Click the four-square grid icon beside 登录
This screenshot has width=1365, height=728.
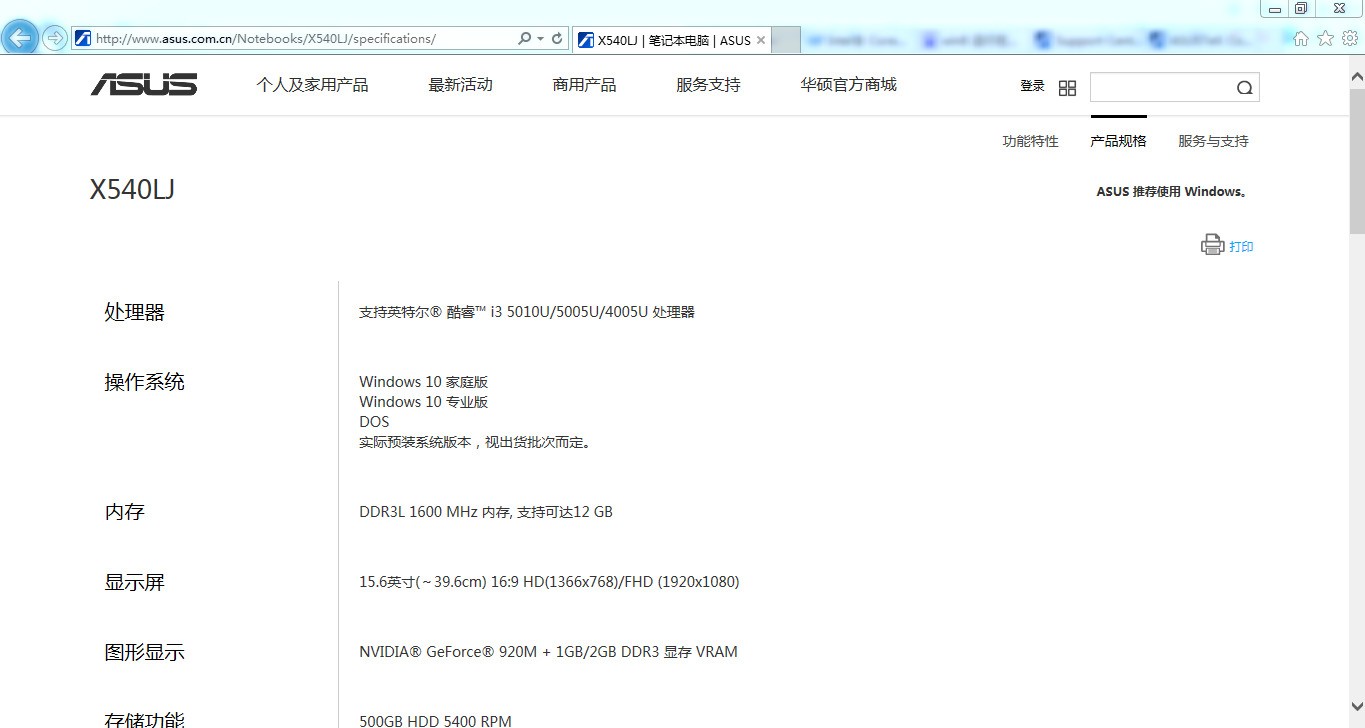pos(1067,88)
